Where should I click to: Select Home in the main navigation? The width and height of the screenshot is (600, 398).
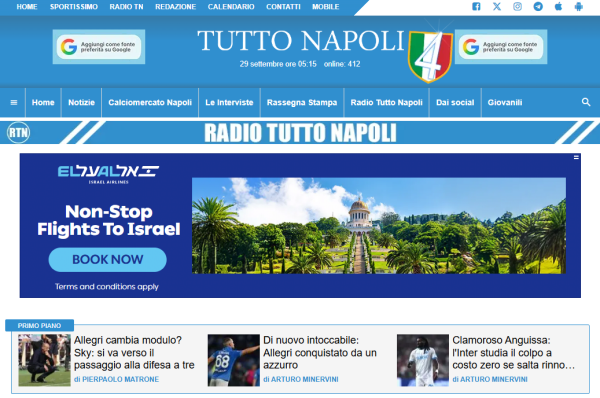[43, 103]
